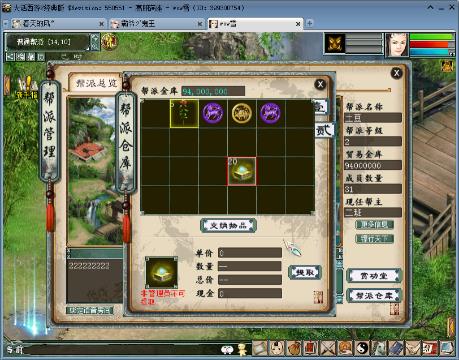Click the red mana bar
Screen dimensions: 459x360
click(x=432, y=44)
